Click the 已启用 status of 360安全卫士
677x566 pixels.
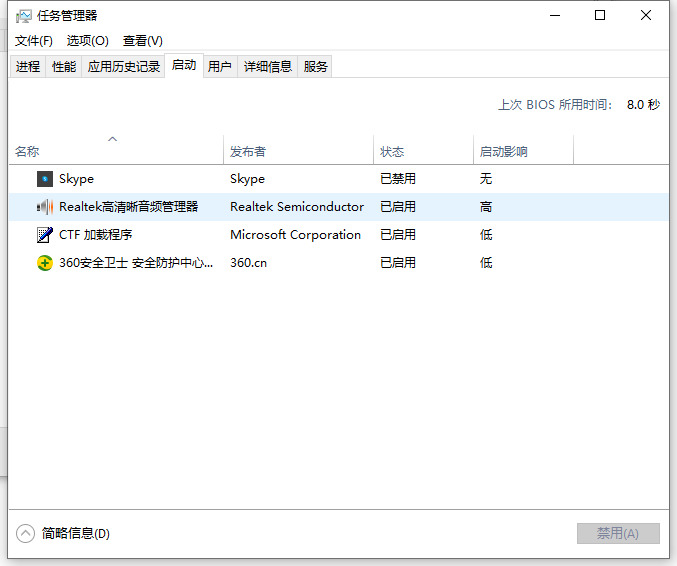tap(398, 263)
